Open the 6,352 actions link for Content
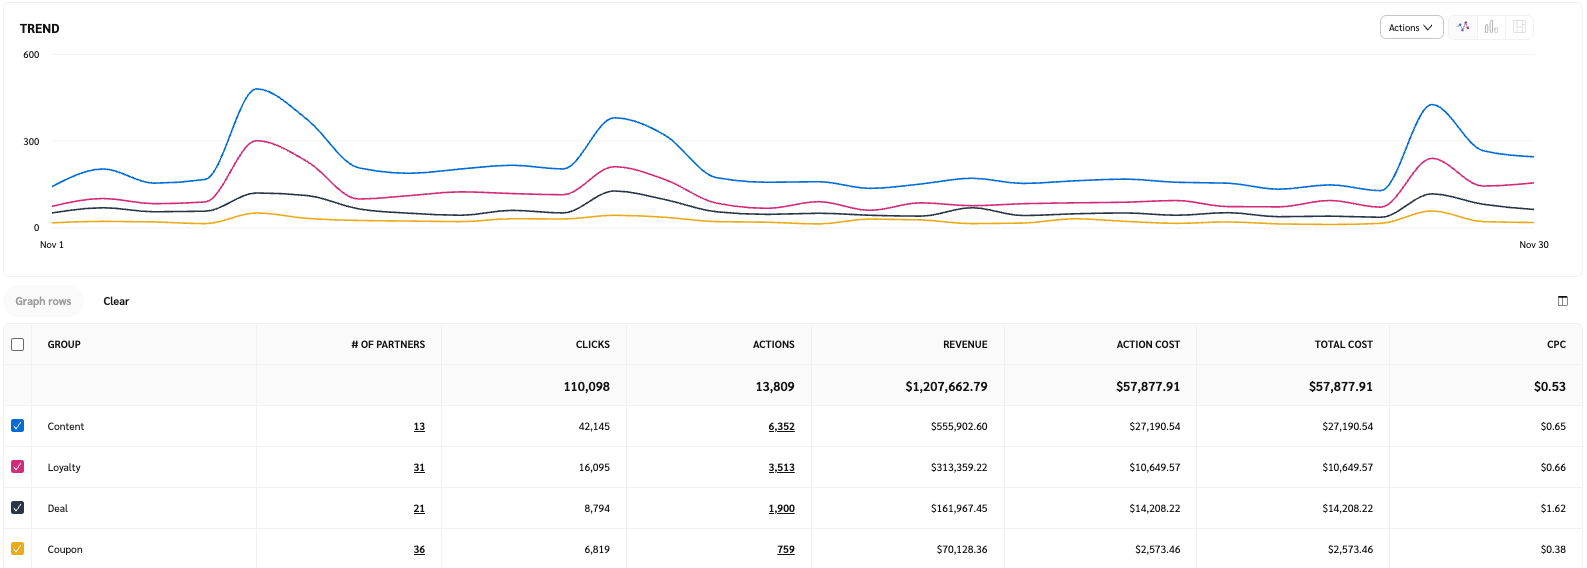The image size is (1587, 568). (781, 427)
